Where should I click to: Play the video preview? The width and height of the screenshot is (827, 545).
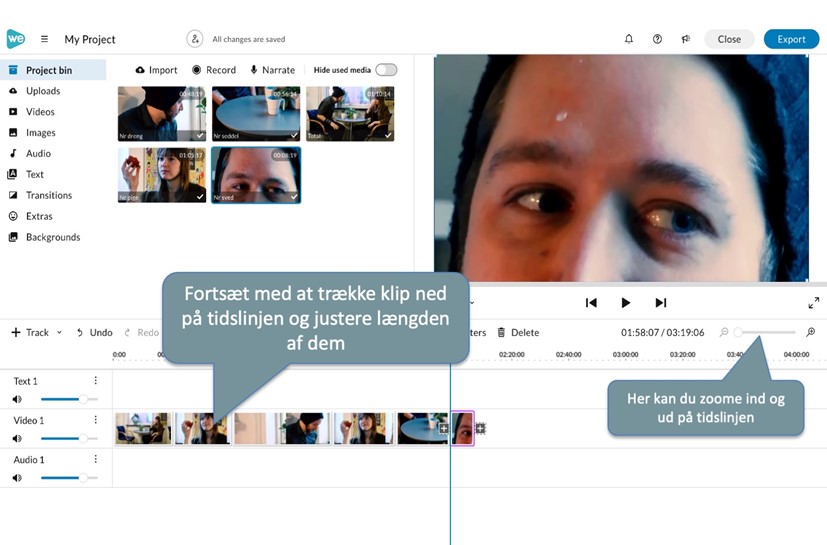coord(626,303)
